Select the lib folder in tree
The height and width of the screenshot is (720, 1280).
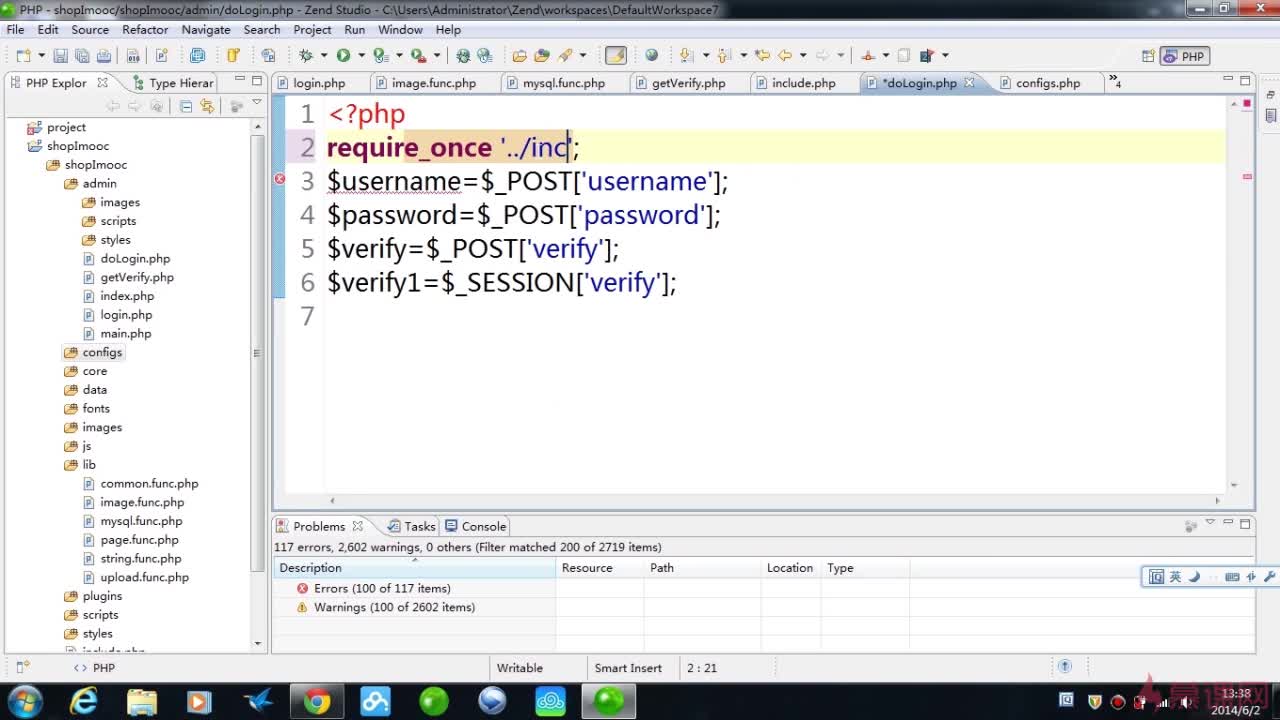click(89, 465)
